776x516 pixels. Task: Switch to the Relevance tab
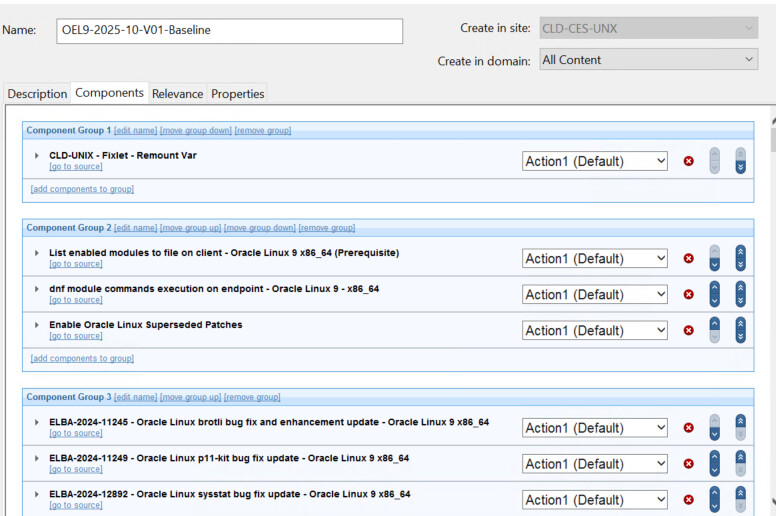(x=178, y=94)
